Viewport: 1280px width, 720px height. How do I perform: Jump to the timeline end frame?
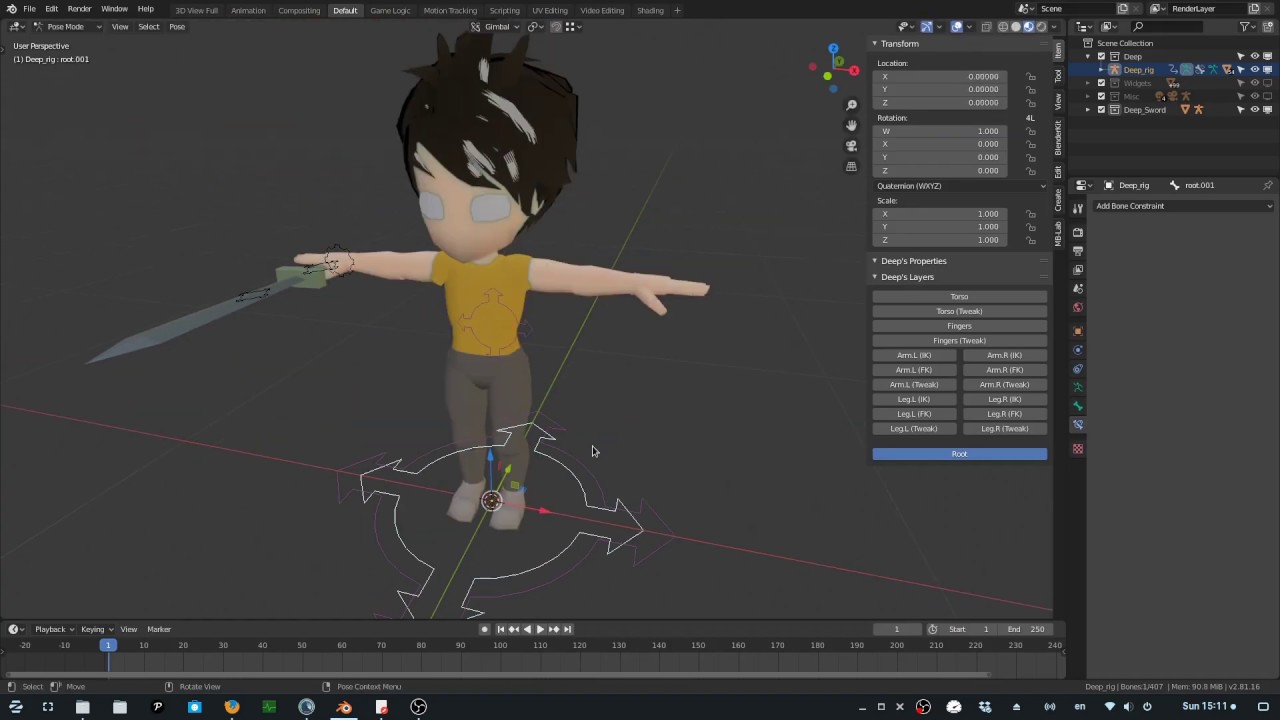pyautogui.click(x=567, y=629)
